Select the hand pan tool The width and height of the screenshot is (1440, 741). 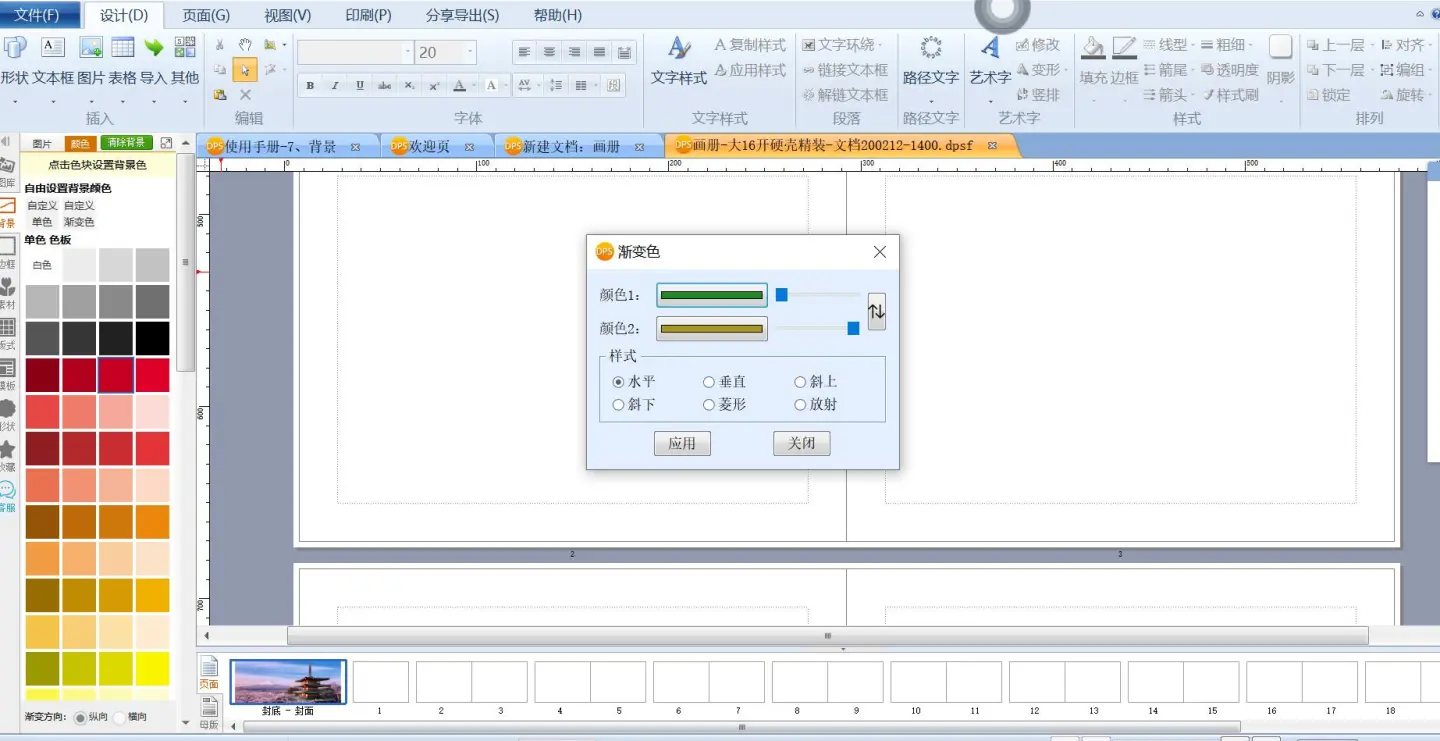(245, 45)
